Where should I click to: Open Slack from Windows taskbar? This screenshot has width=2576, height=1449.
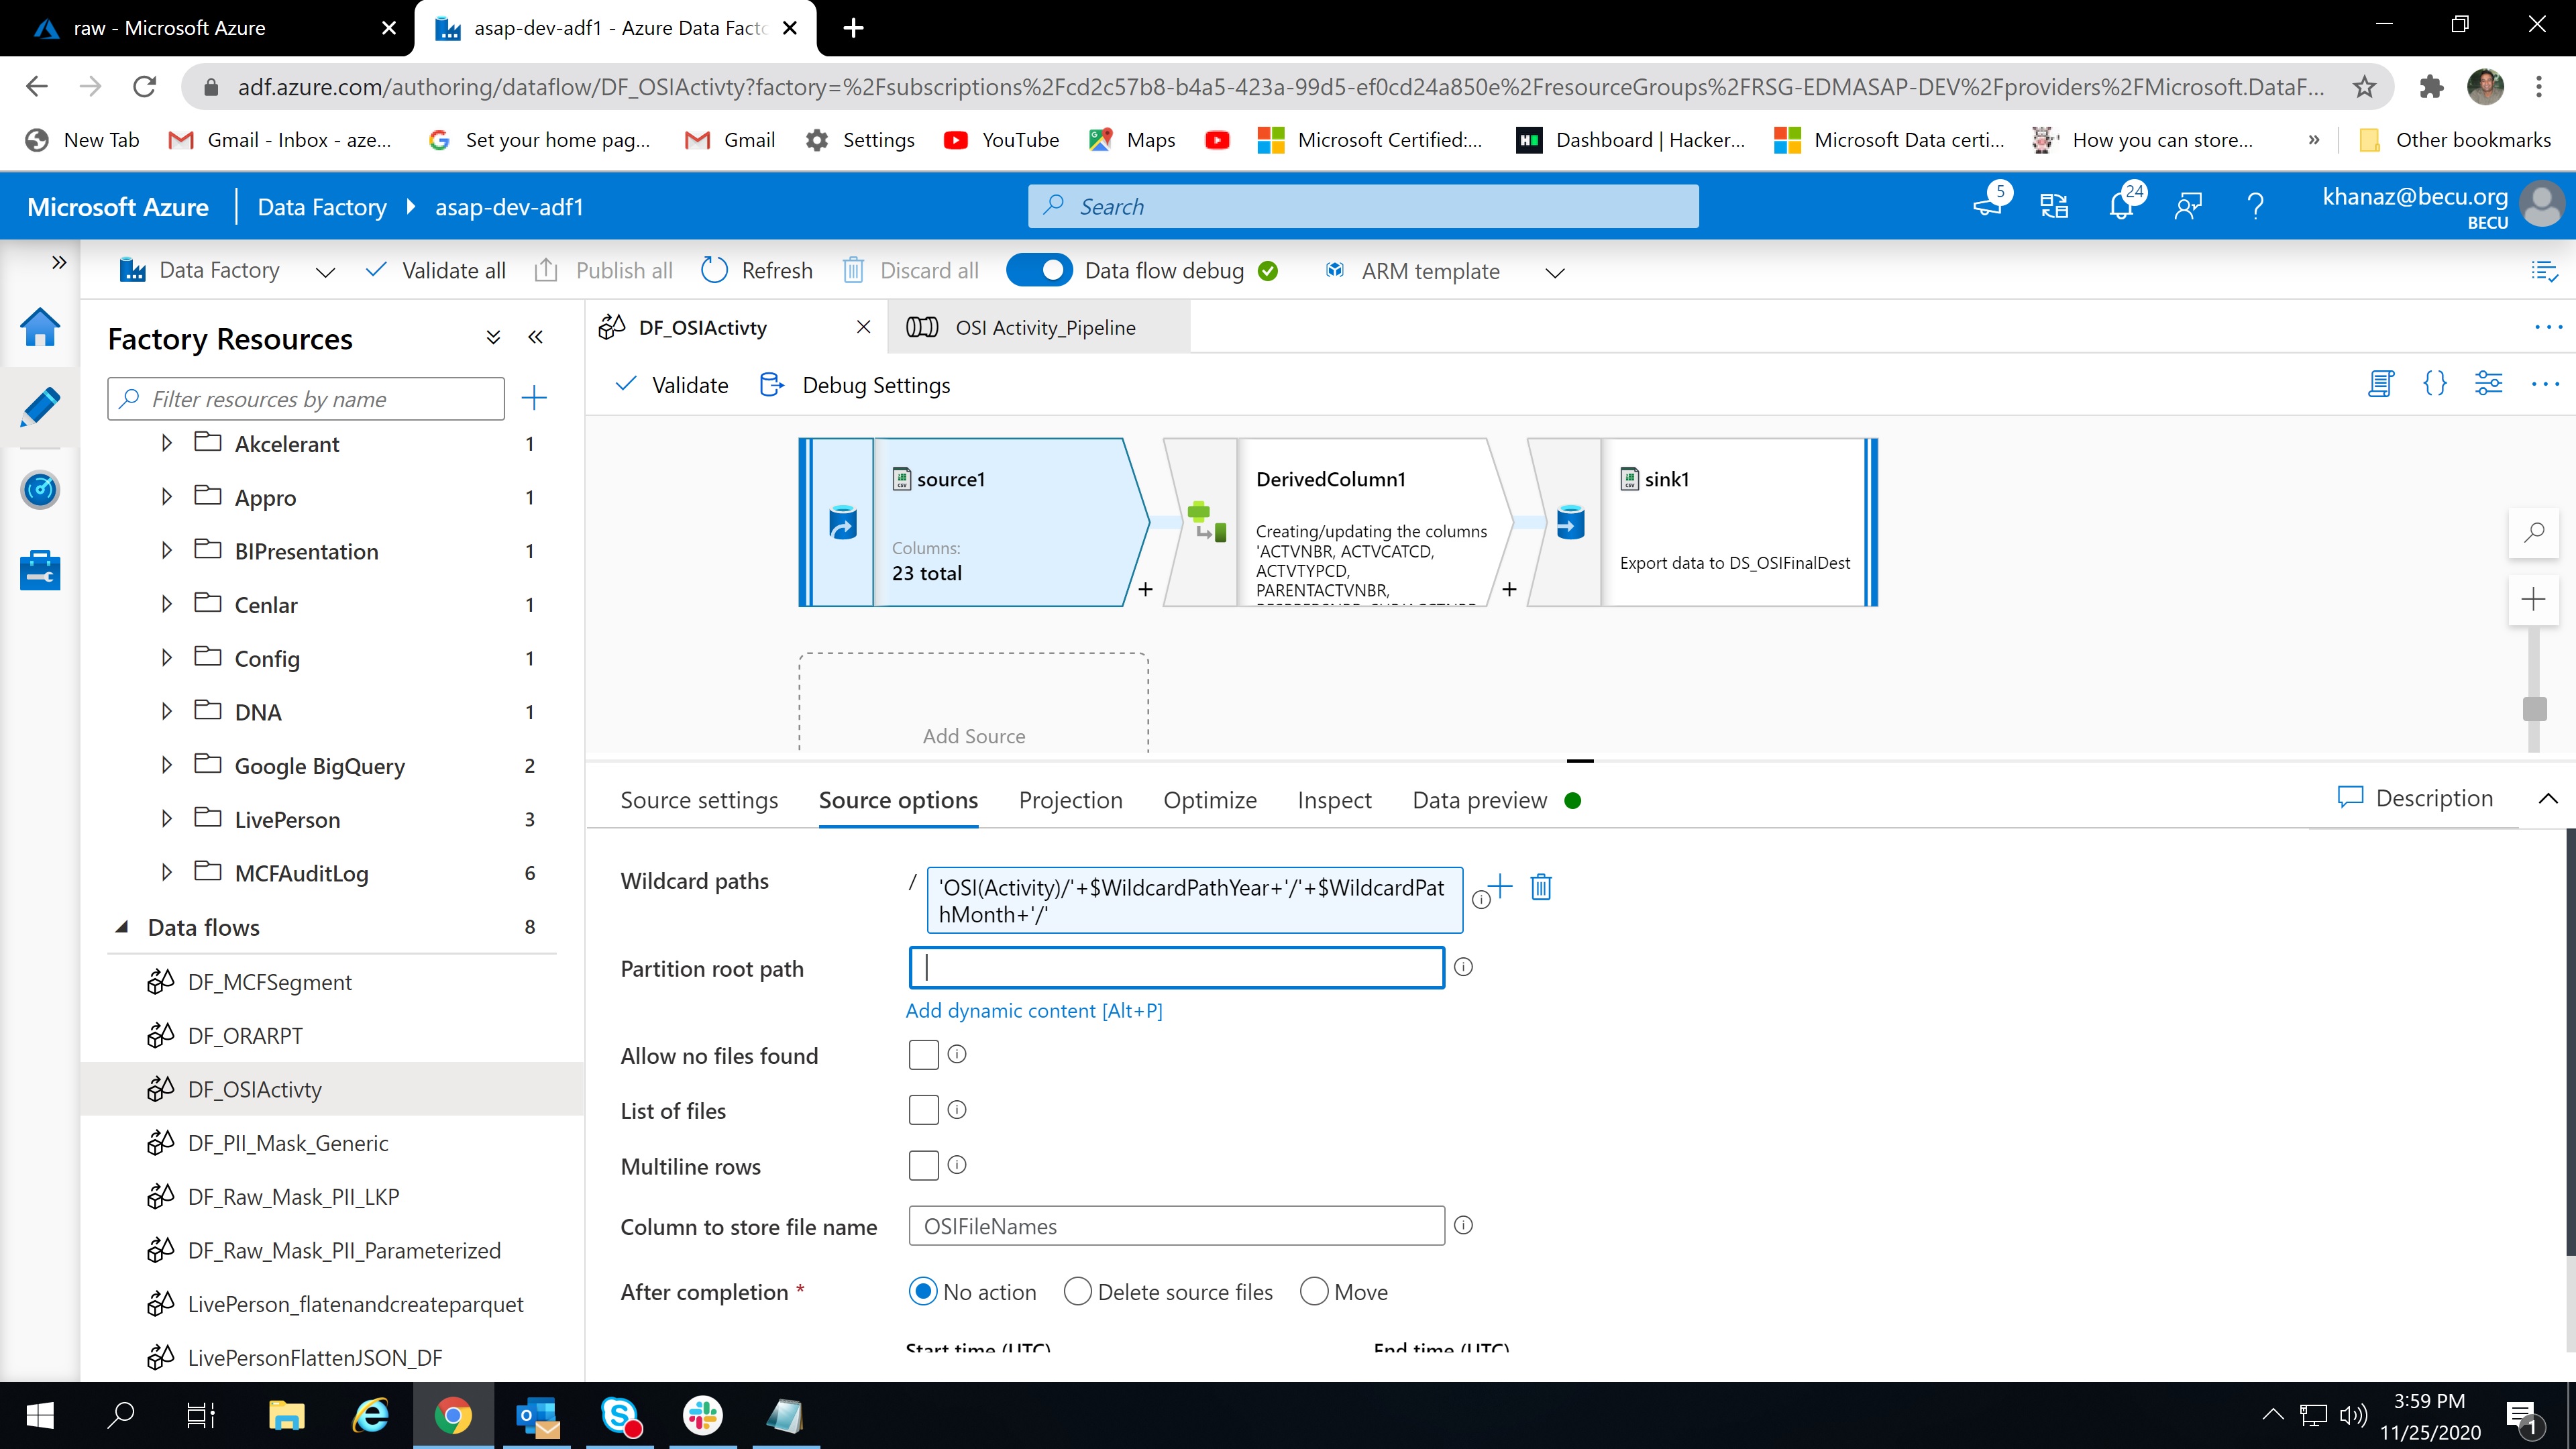pyautogui.click(x=703, y=1416)
